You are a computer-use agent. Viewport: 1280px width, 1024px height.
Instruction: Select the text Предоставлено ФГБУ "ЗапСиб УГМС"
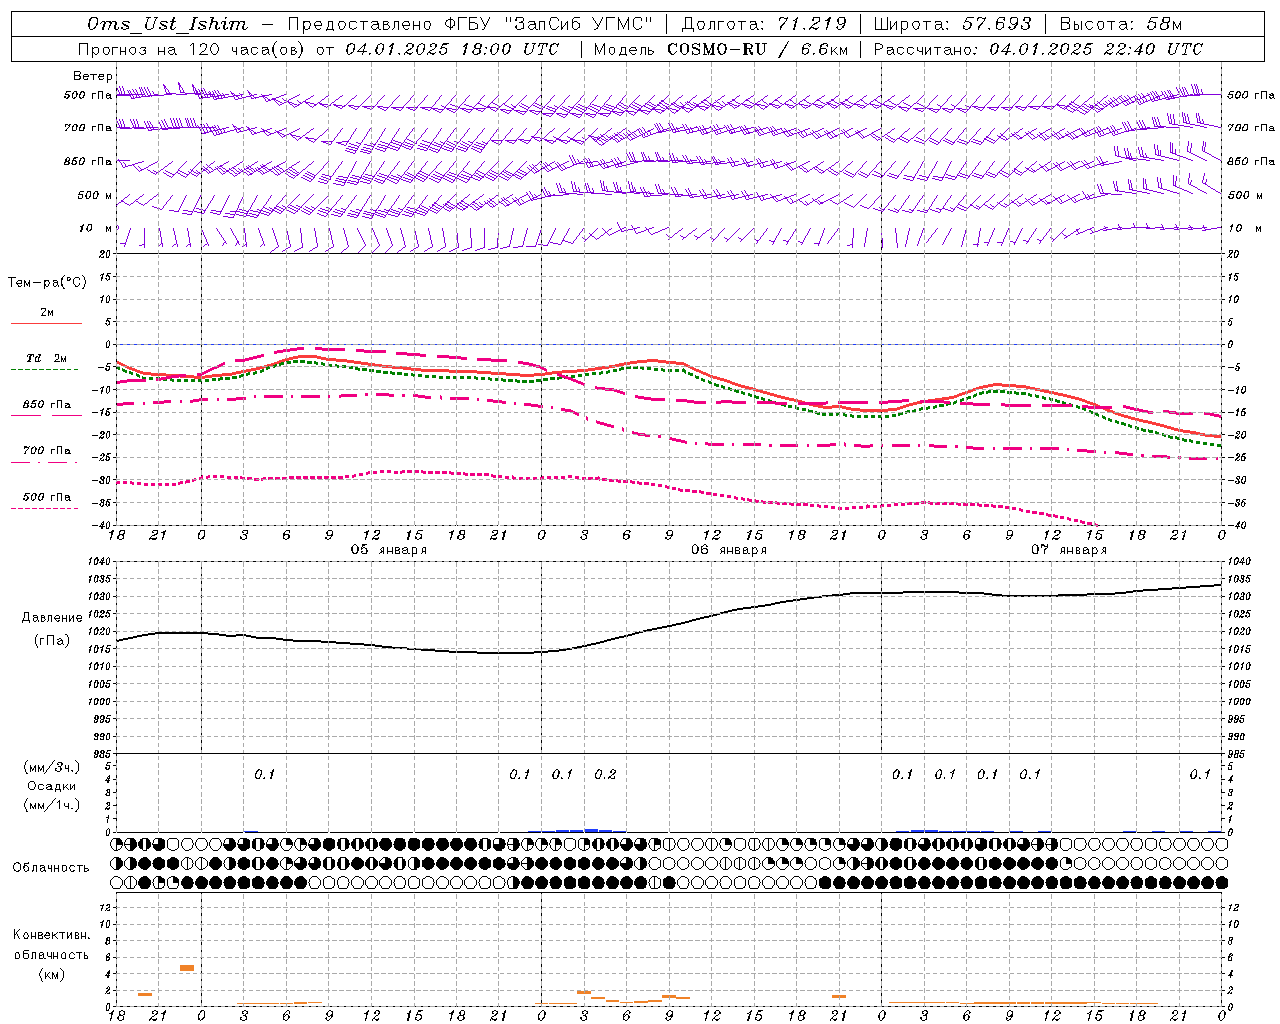tap(470, 24)
